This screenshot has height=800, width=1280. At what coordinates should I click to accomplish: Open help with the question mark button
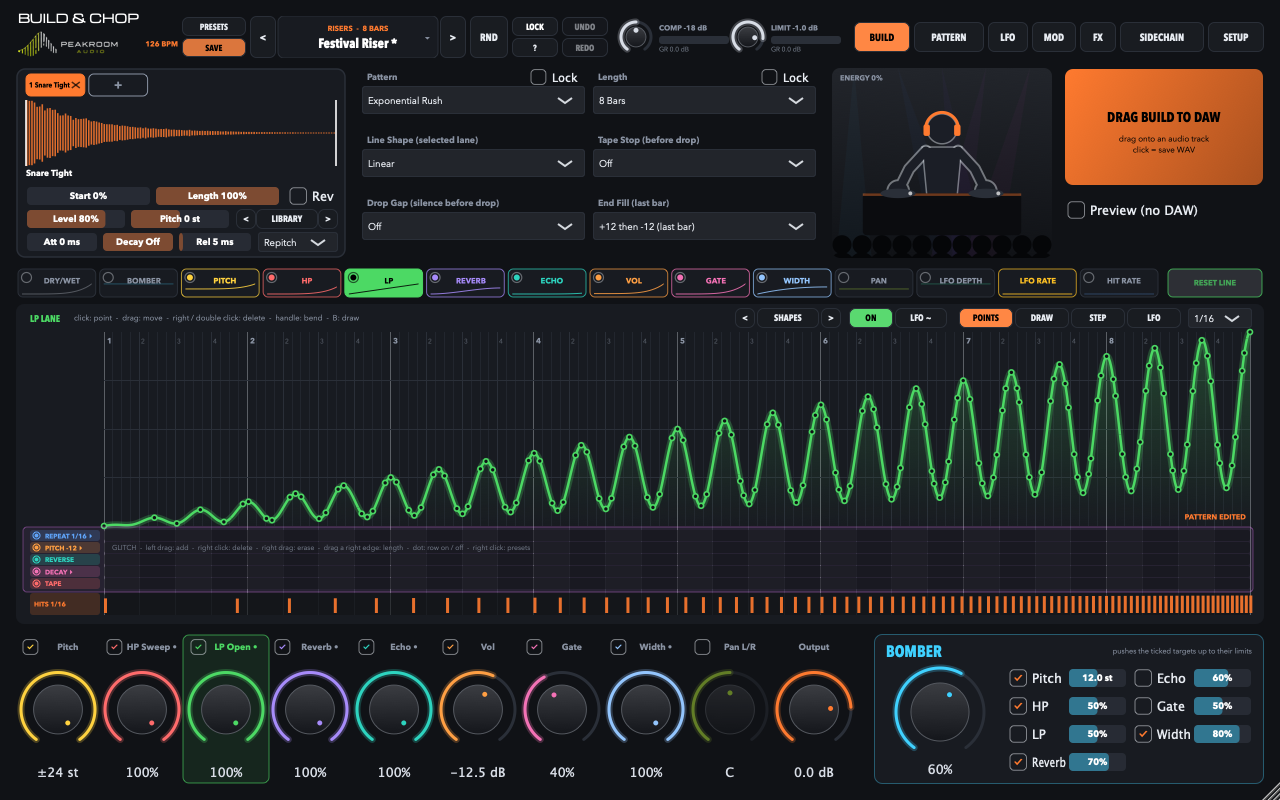[x=535, y=47]
